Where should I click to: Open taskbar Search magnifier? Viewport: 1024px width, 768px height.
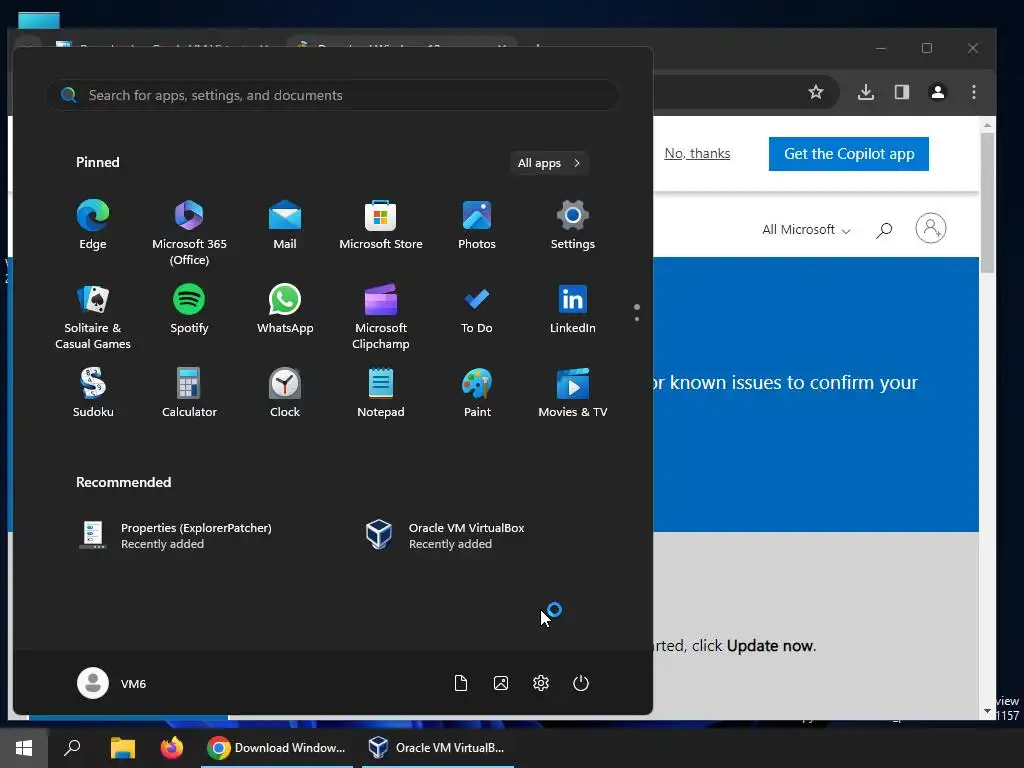[x=72, y=748]
